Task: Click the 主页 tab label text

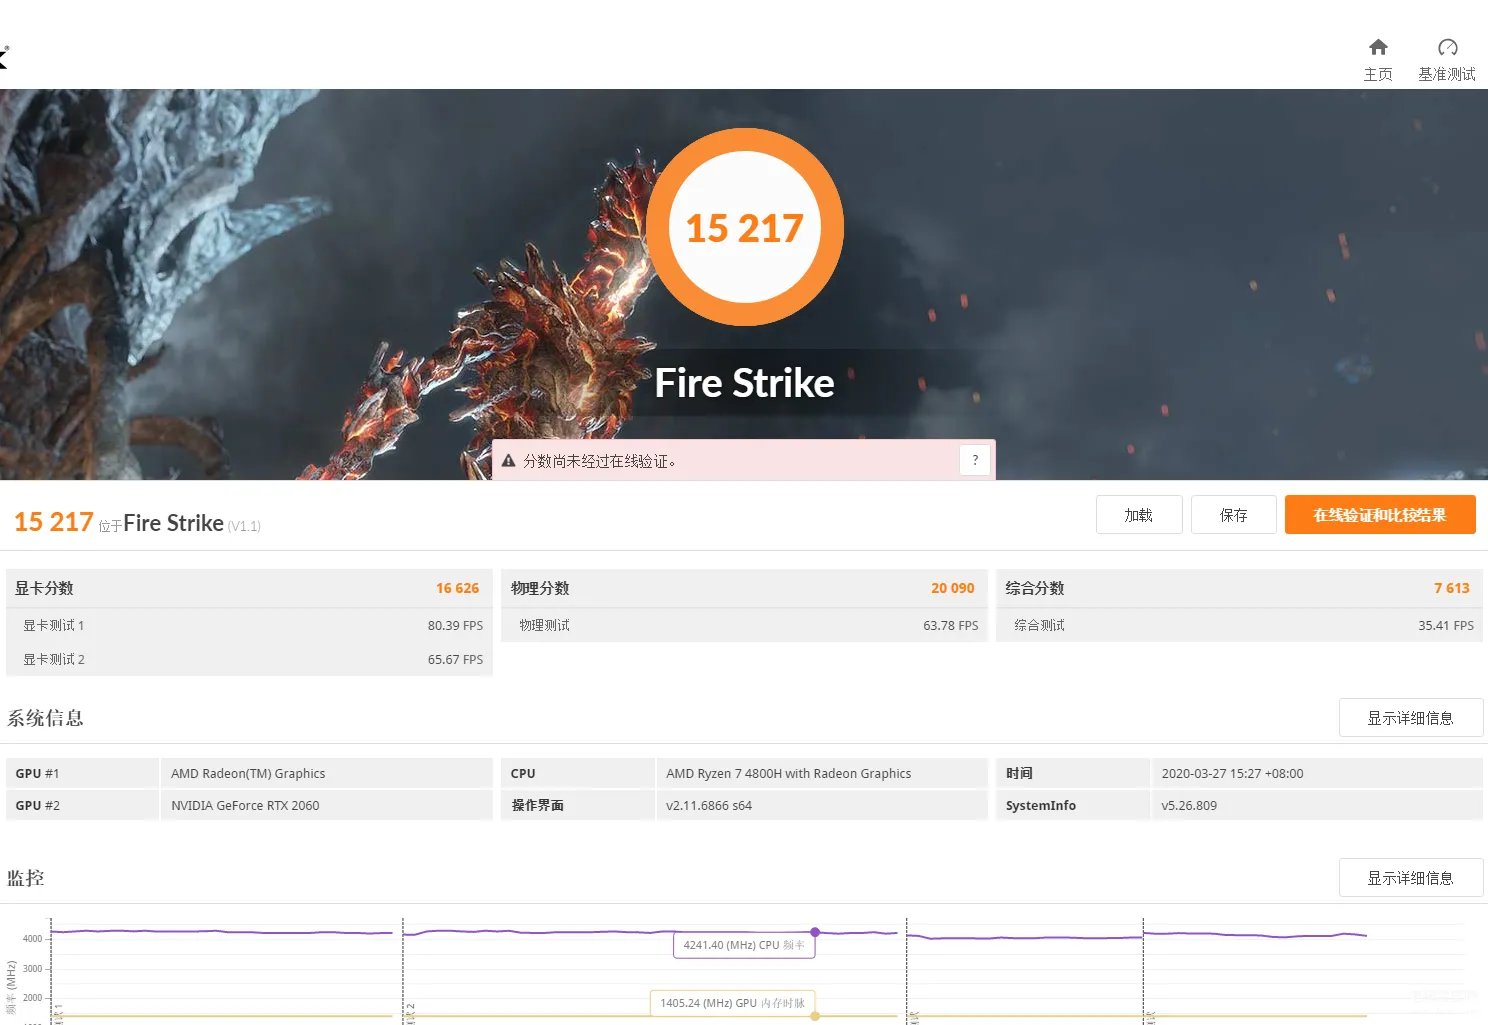Action: [x=1378, y=74]
